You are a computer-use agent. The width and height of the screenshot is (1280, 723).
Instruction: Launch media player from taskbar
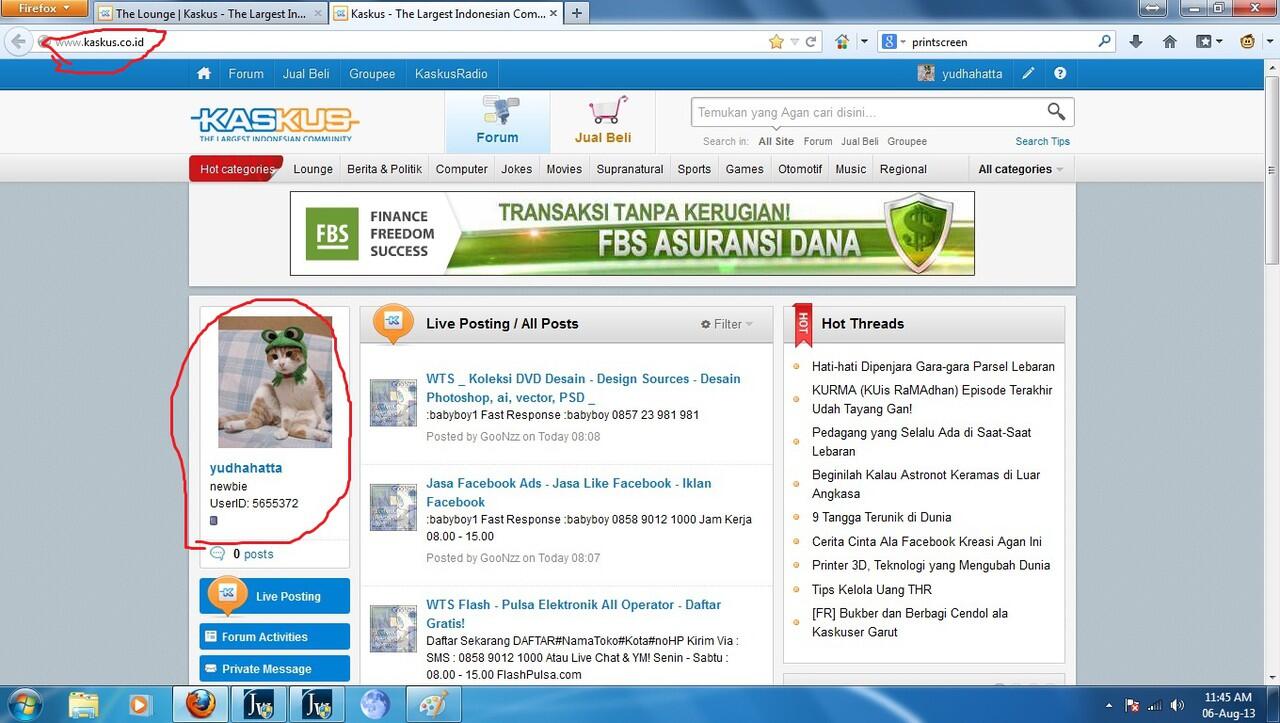click(x=139, y=704)
